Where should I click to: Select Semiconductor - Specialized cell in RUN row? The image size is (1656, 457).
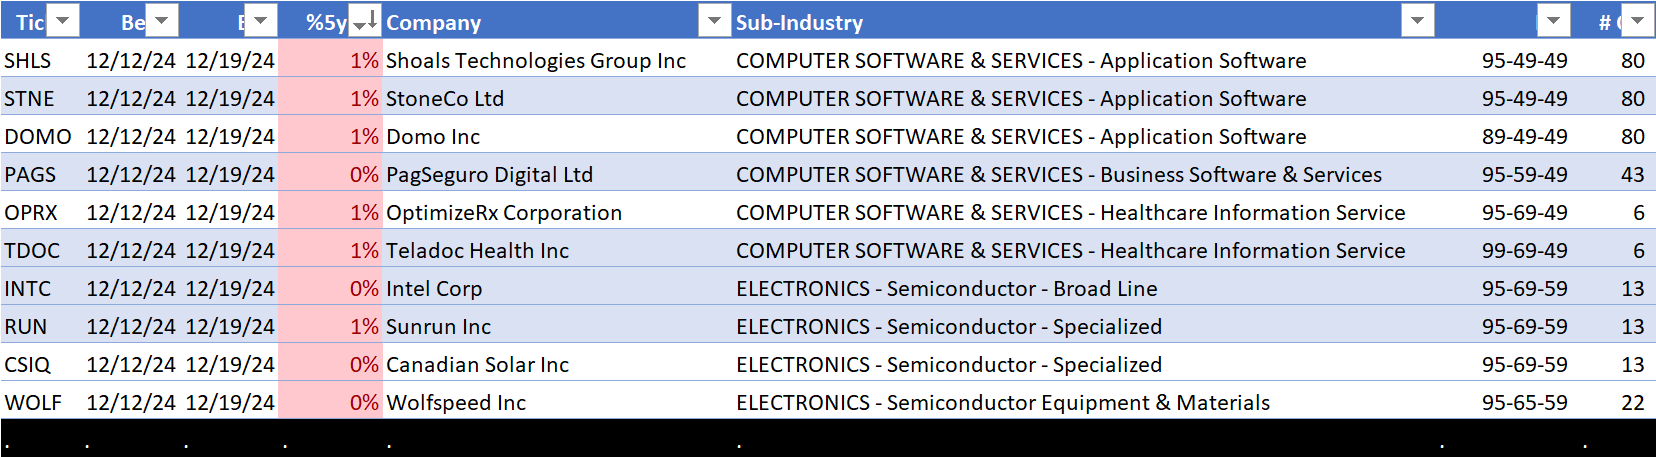pos(949,326)
